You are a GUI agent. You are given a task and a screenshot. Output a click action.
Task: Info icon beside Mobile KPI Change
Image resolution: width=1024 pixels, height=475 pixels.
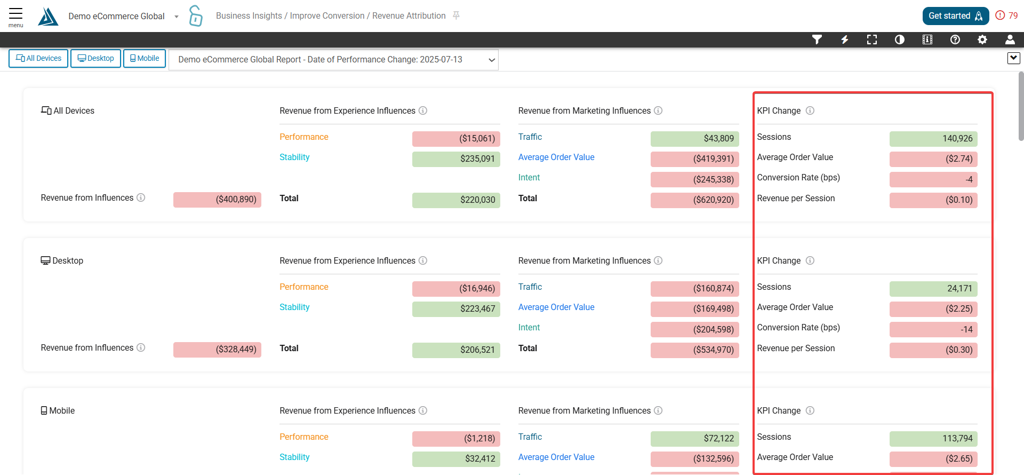810,411
